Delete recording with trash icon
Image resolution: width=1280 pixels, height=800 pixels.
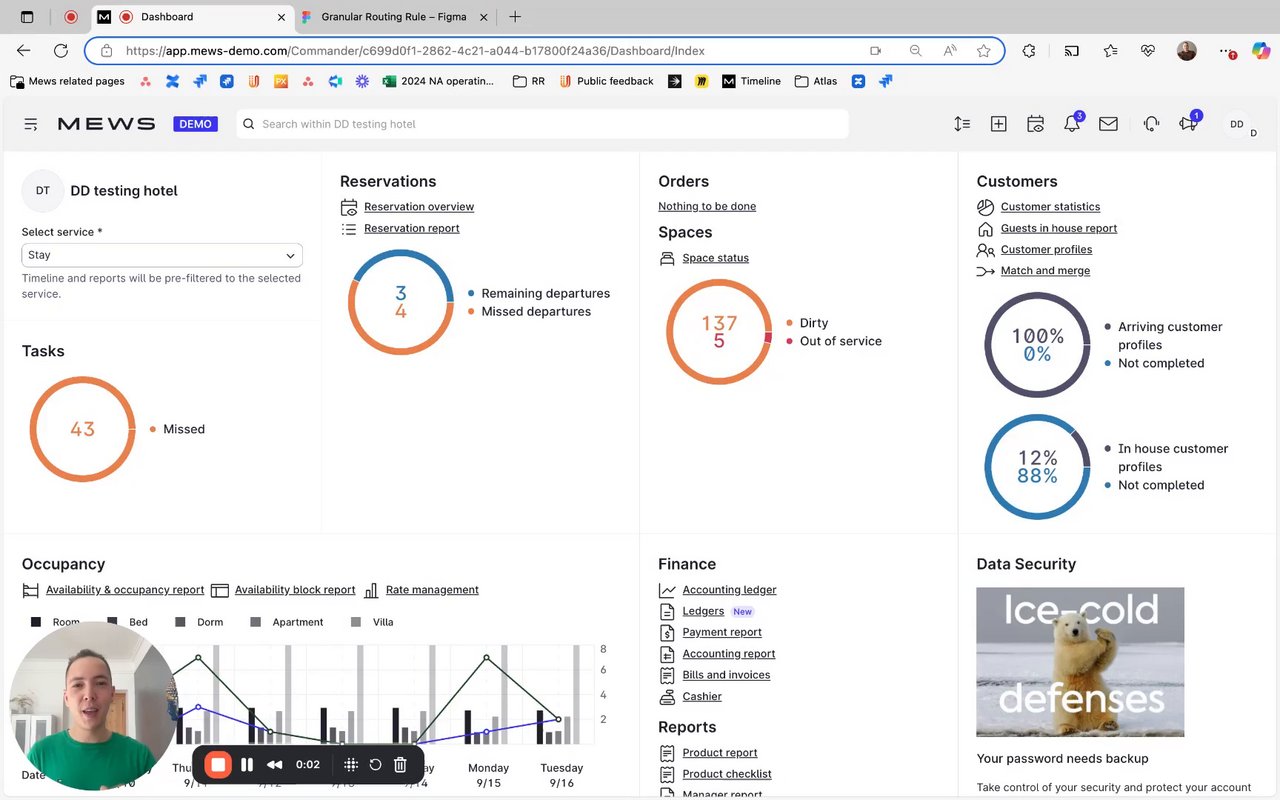point(400,765)
